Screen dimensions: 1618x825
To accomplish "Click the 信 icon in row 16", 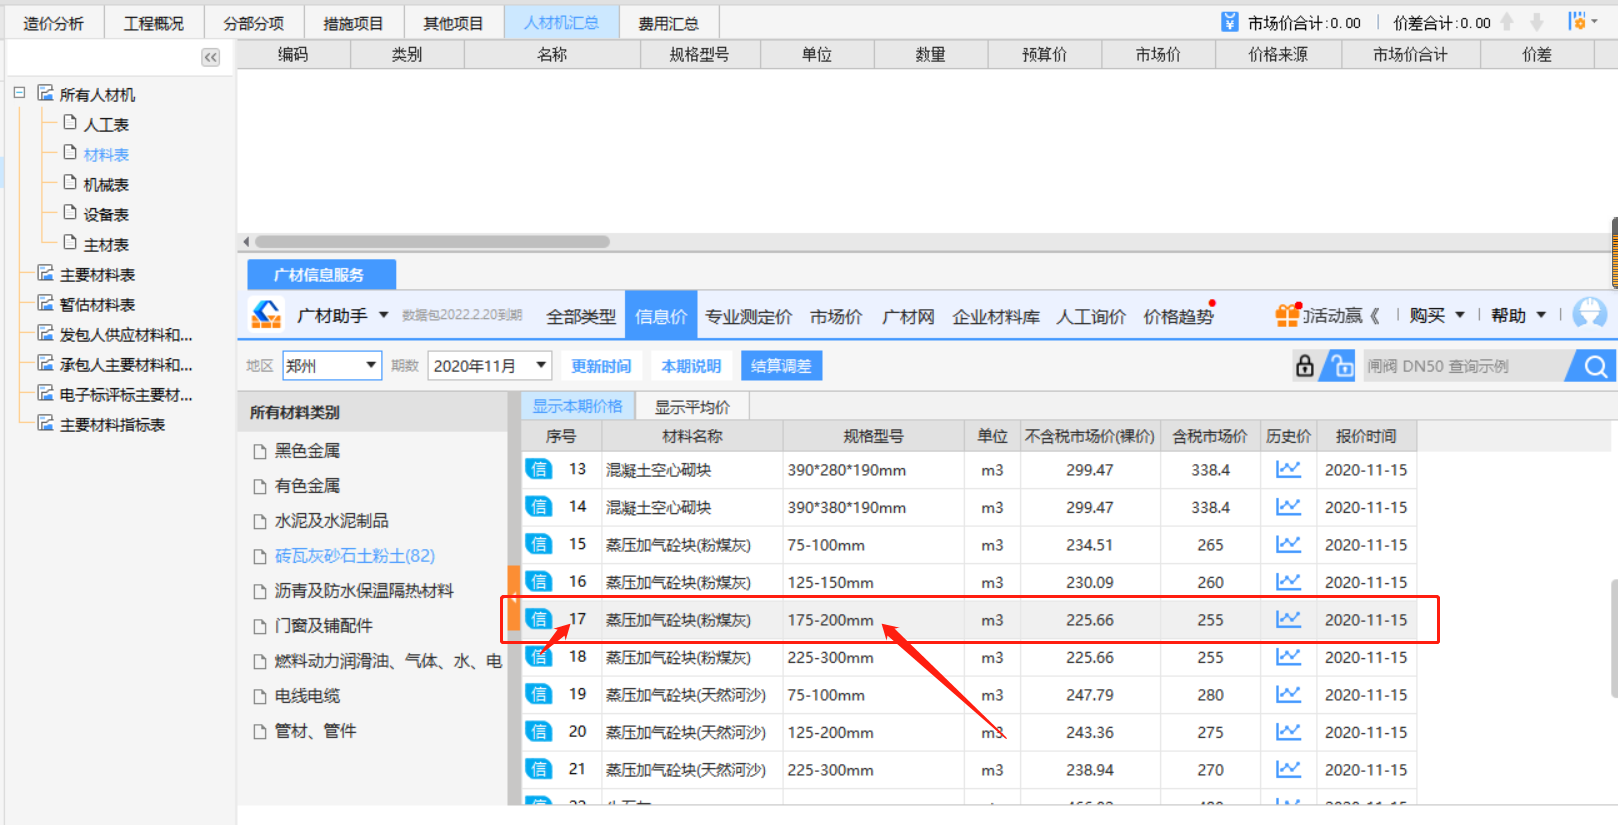I will tap(539, 582).
